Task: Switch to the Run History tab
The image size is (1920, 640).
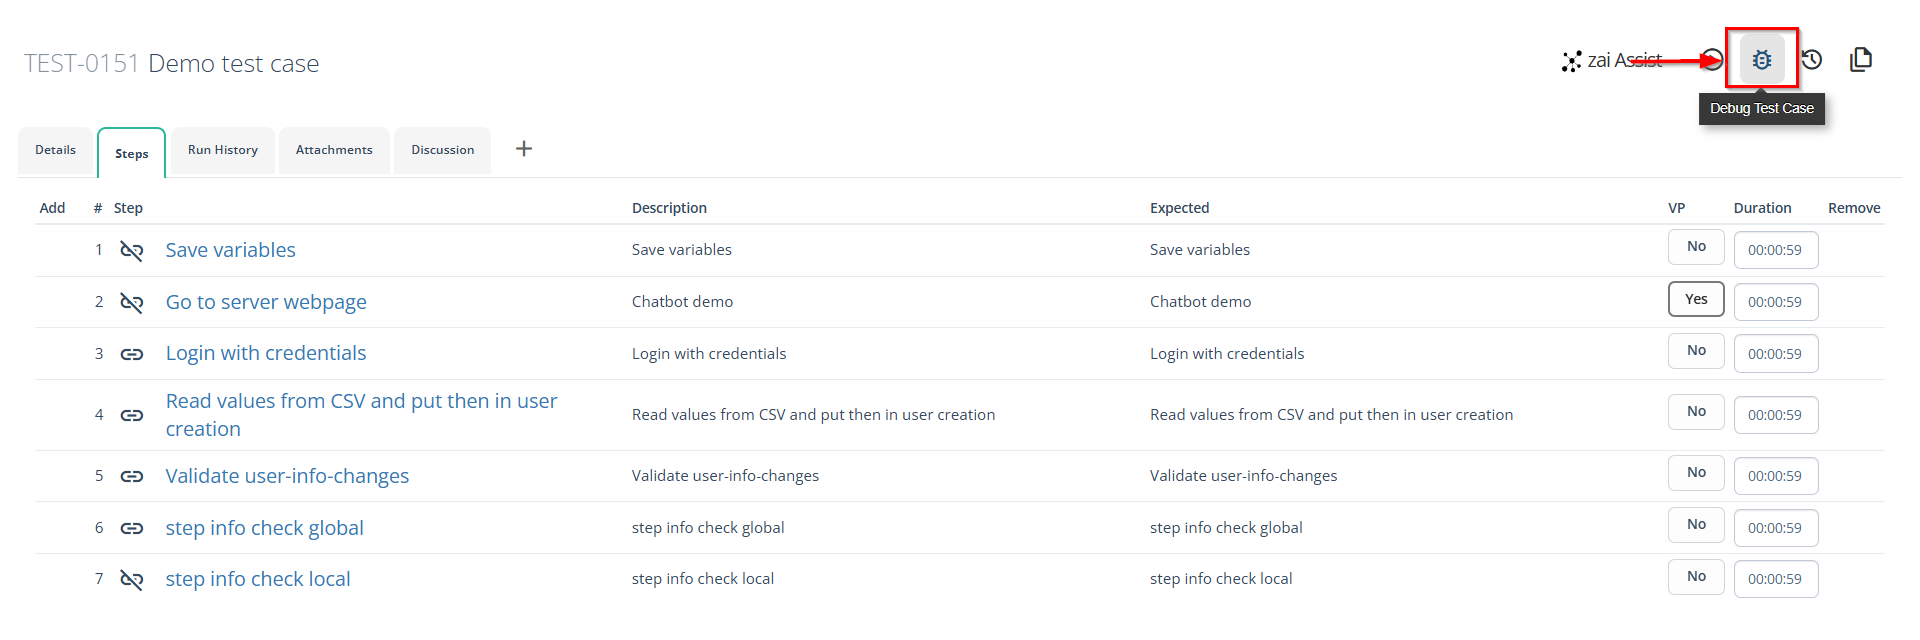Action: [x=223, y=150]
